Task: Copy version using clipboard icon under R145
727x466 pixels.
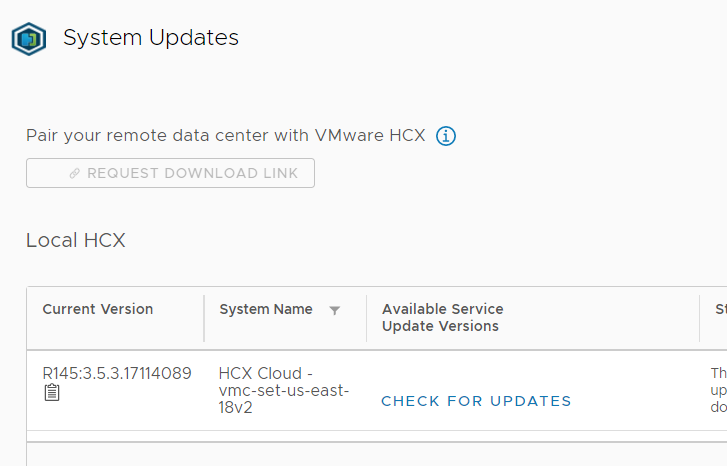Action: (52, 393)
